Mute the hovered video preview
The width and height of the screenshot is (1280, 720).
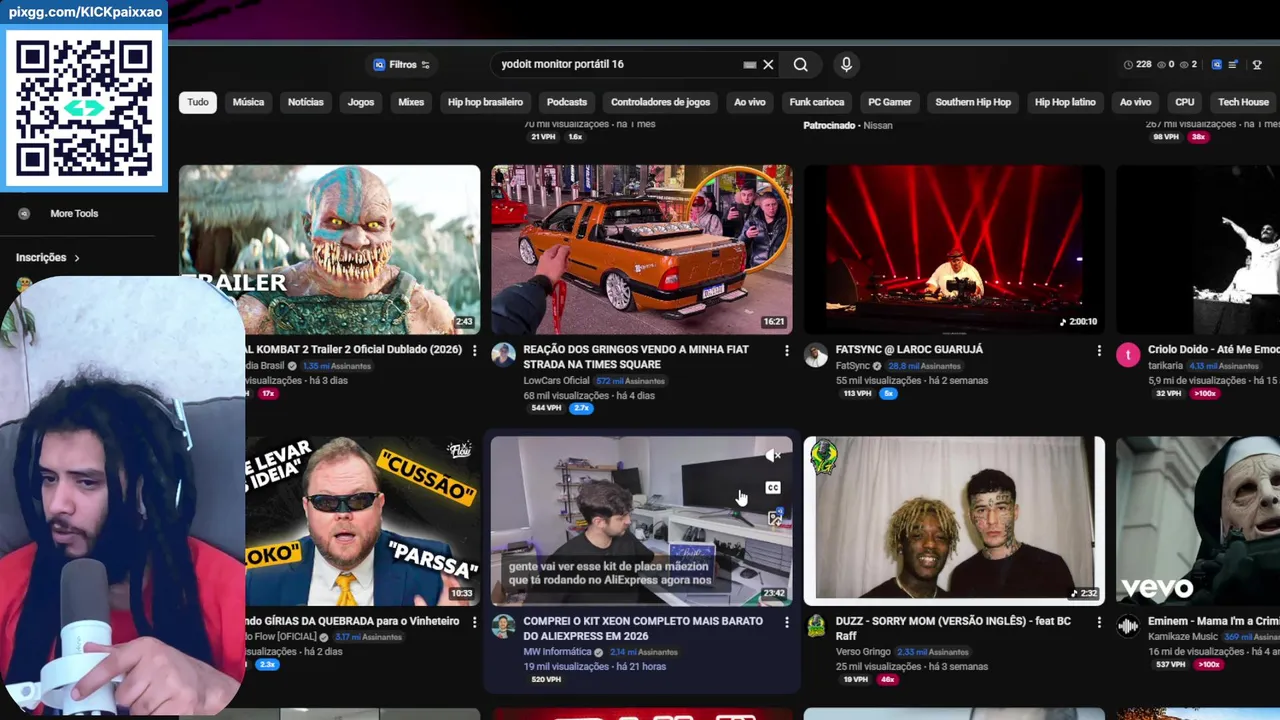tap(773, 456)
